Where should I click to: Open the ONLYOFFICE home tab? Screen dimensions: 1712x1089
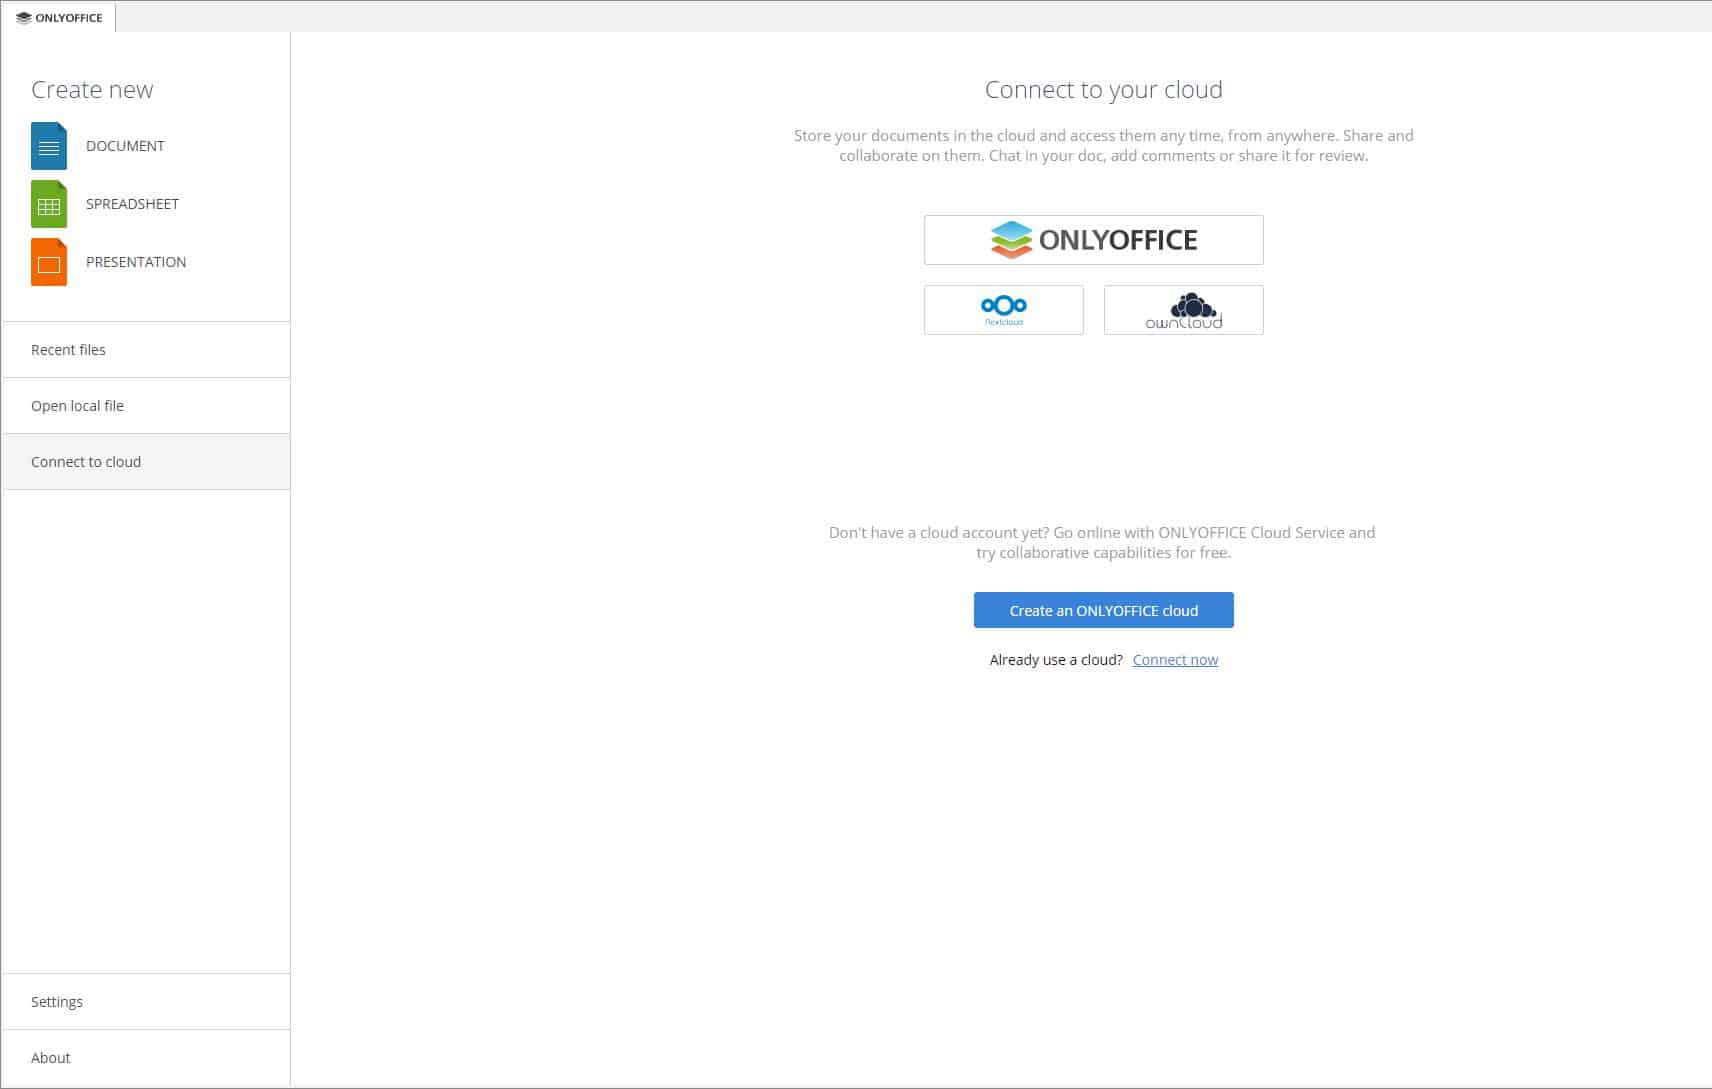tap(59, 17)
